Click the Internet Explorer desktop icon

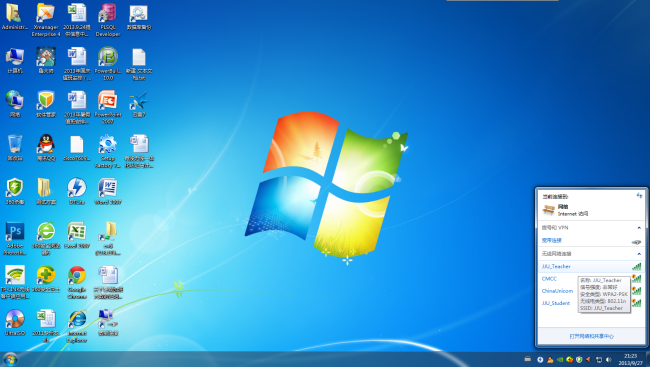[x=77, y=318]
